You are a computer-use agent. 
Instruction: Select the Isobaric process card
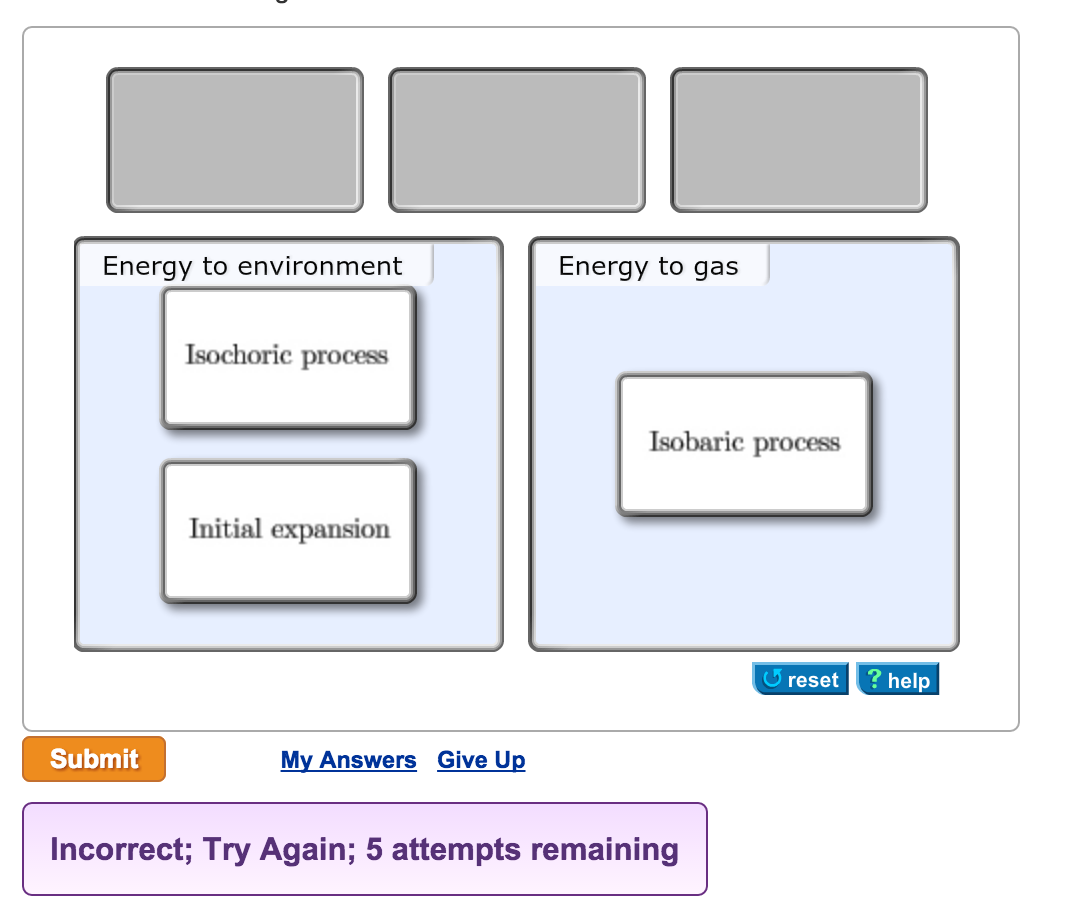745,443
